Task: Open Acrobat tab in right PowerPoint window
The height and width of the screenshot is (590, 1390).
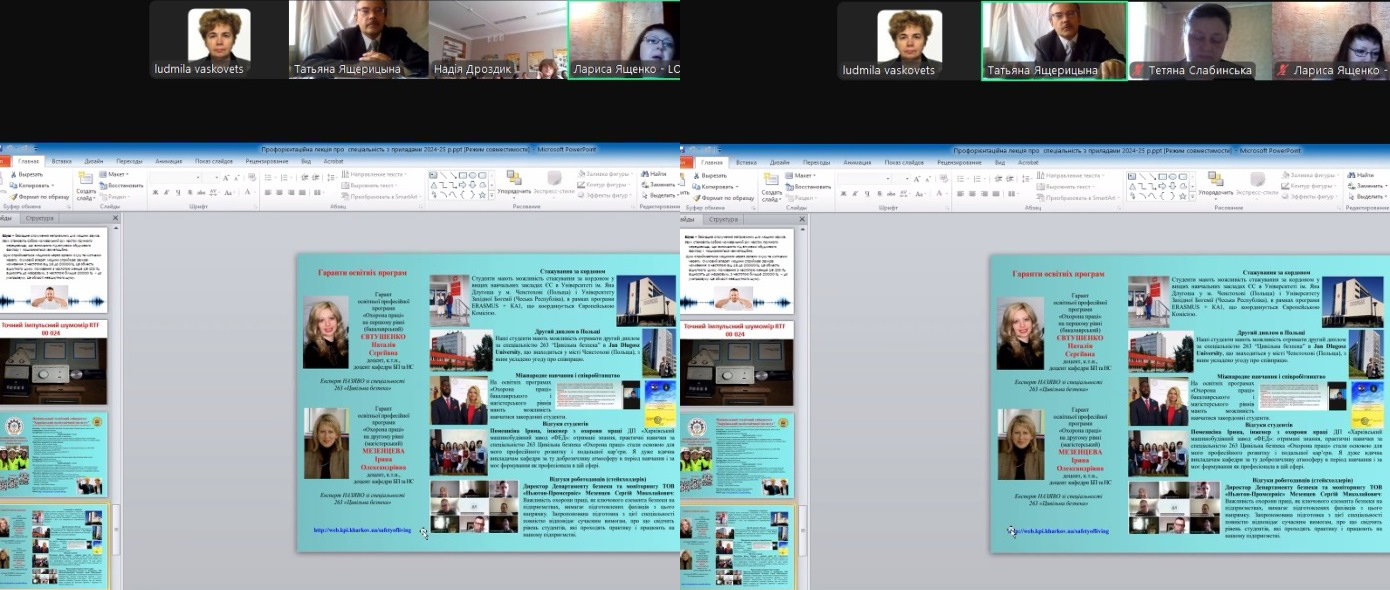Action: pos(1028,162)
